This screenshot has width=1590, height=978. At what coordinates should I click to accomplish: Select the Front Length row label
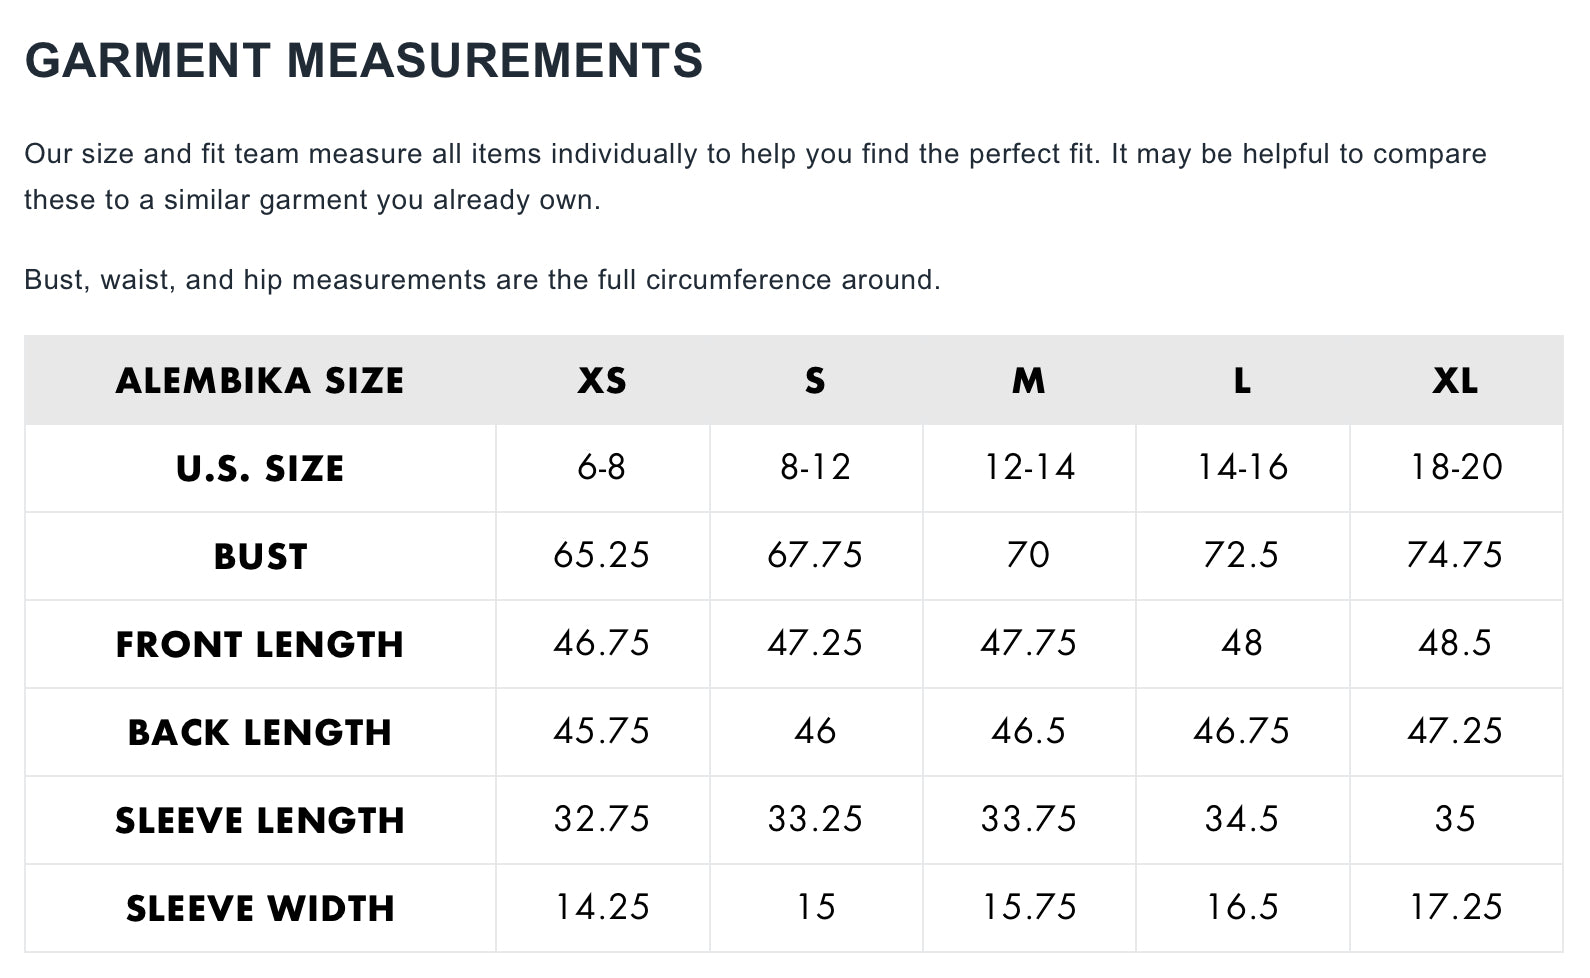(x=260, y=644)
